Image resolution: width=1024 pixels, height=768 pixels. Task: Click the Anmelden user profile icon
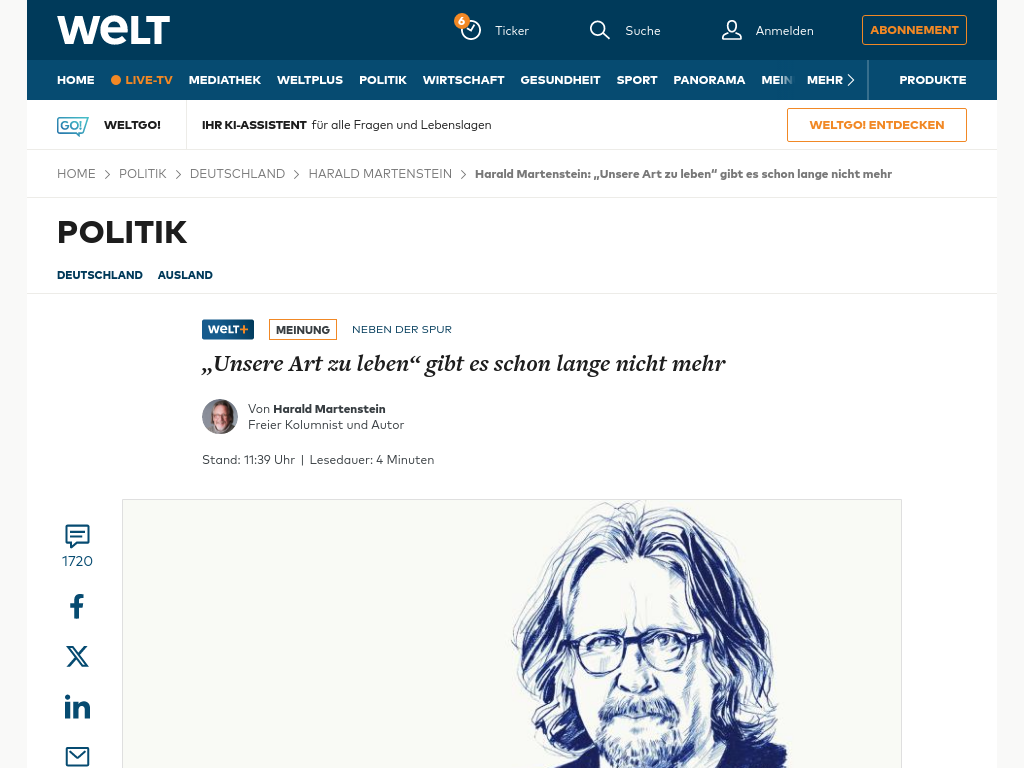click(731, 30)
